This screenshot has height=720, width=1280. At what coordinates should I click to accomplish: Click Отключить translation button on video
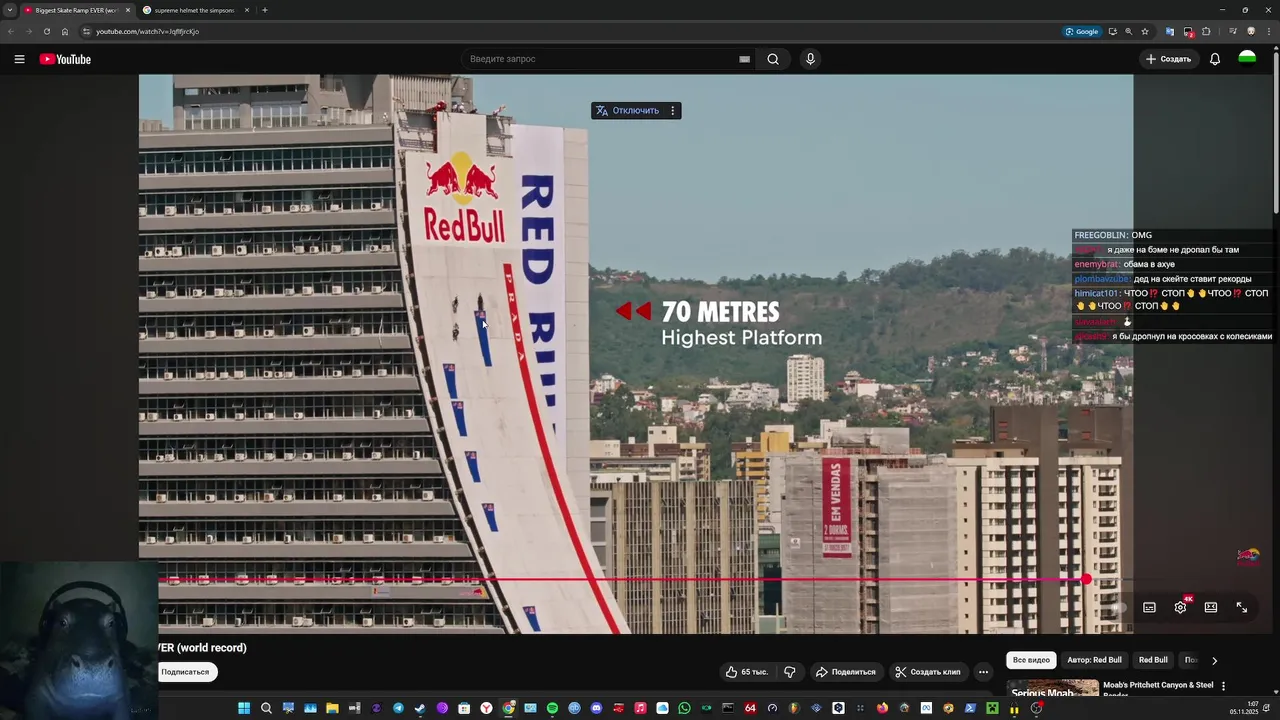(627, 111)
